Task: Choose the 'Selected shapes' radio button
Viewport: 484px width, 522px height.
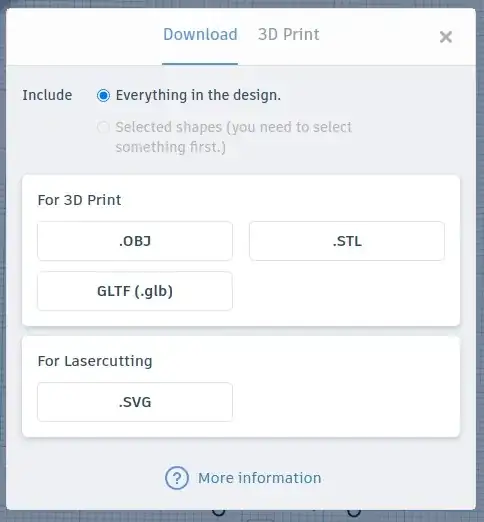Action: [103, 127]
